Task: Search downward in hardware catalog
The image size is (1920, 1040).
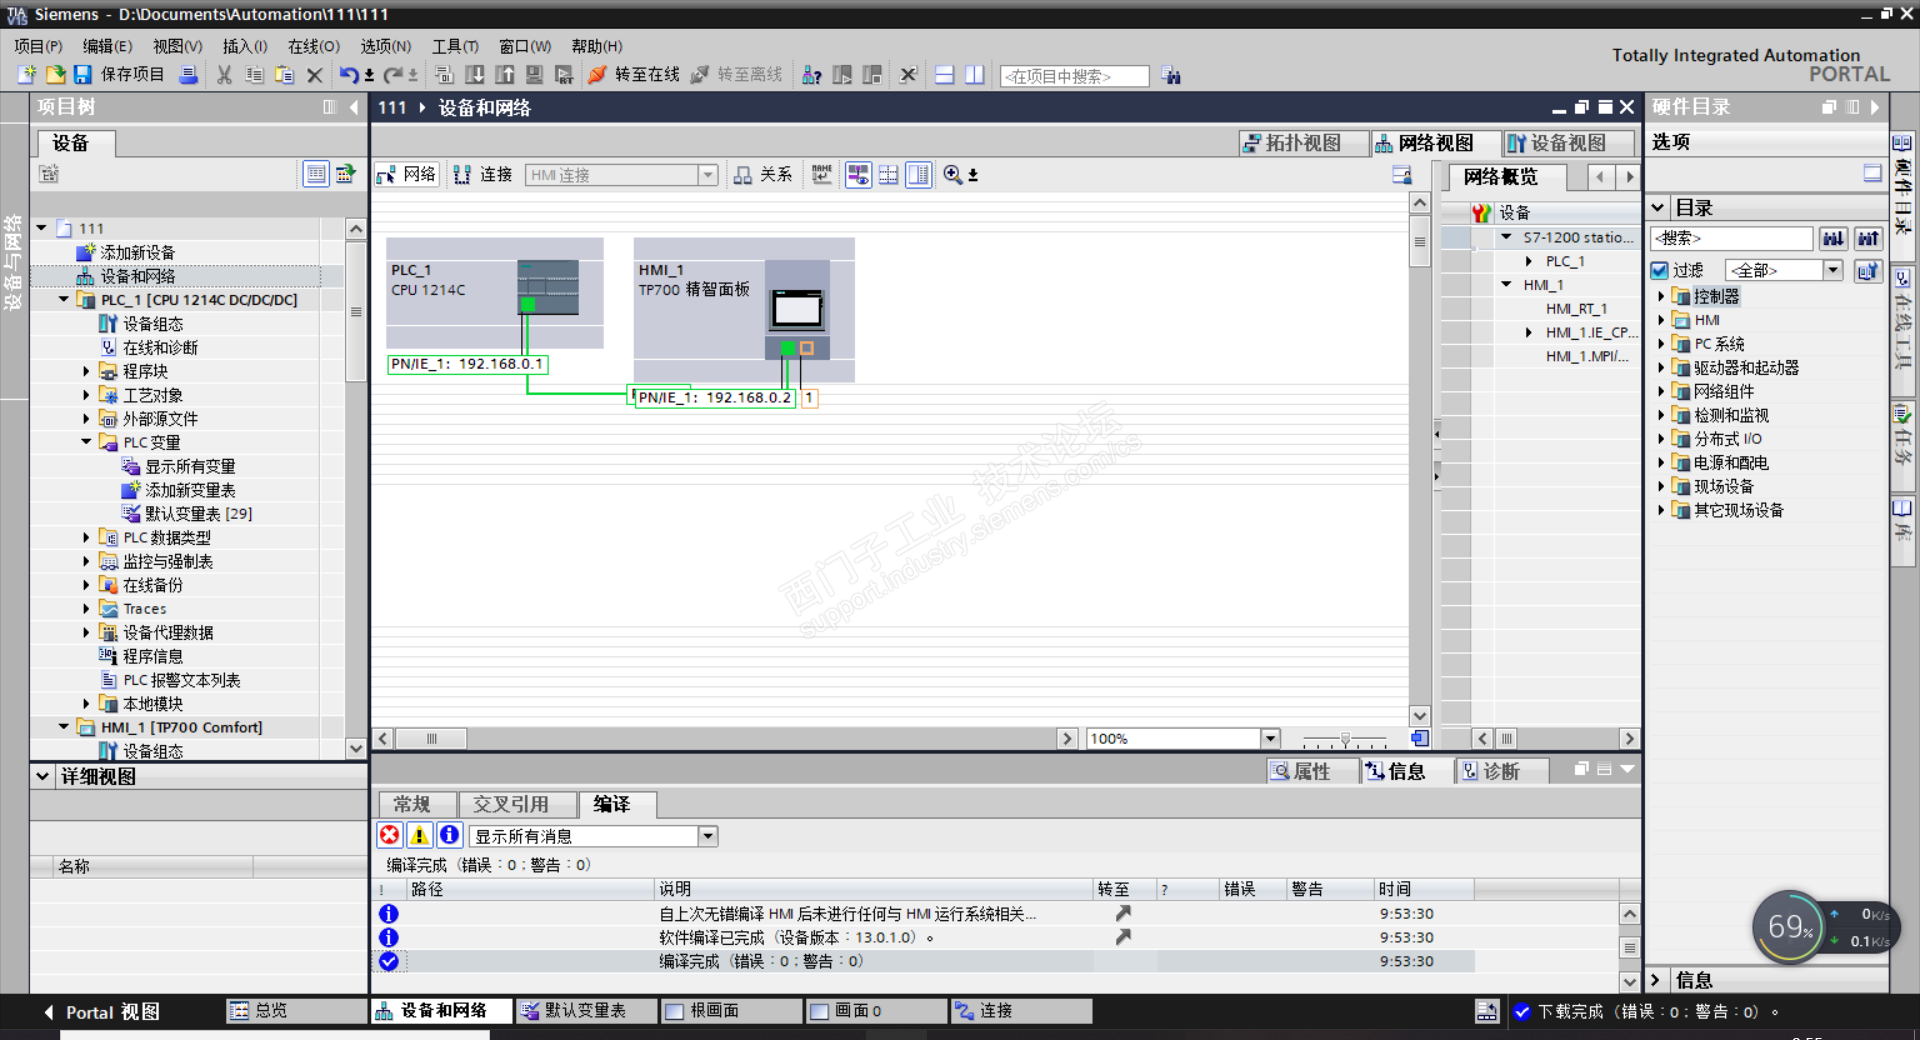Action: pyautogui.click(x=1833, y=238)
